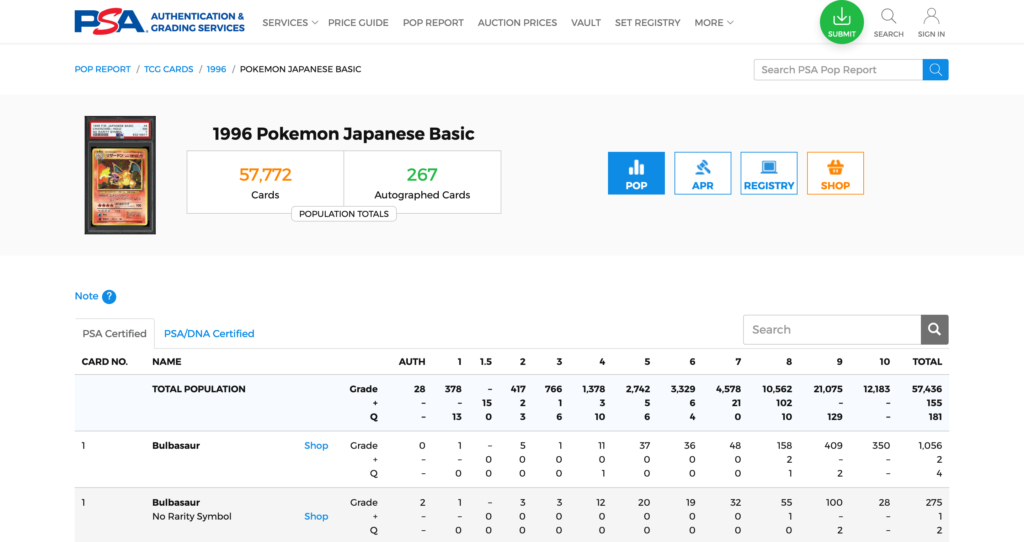1024x542 pixels.
Task: Click the Population Totals label
Action: (344, 214)
